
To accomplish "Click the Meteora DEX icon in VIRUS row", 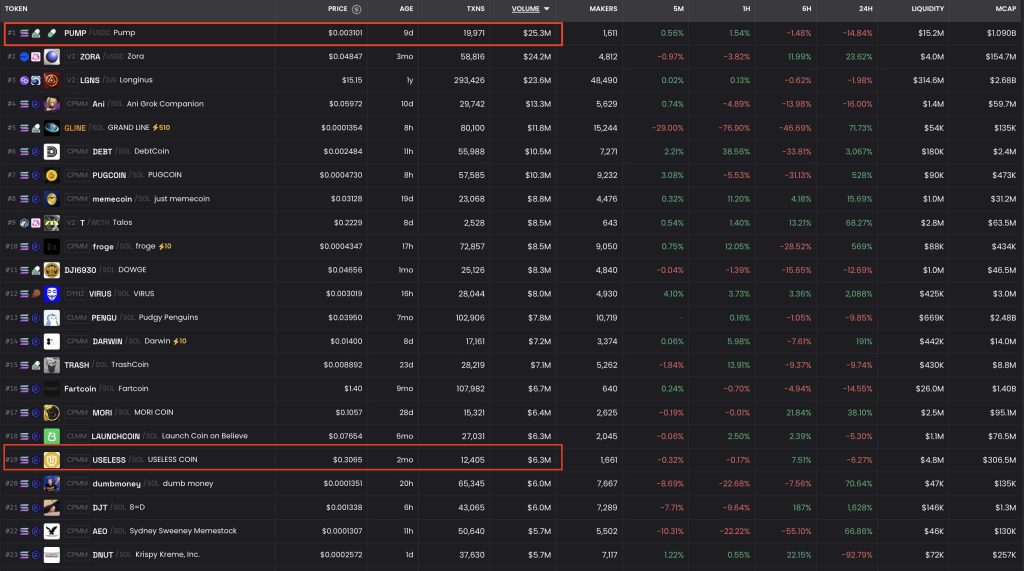I will [36, 294].
